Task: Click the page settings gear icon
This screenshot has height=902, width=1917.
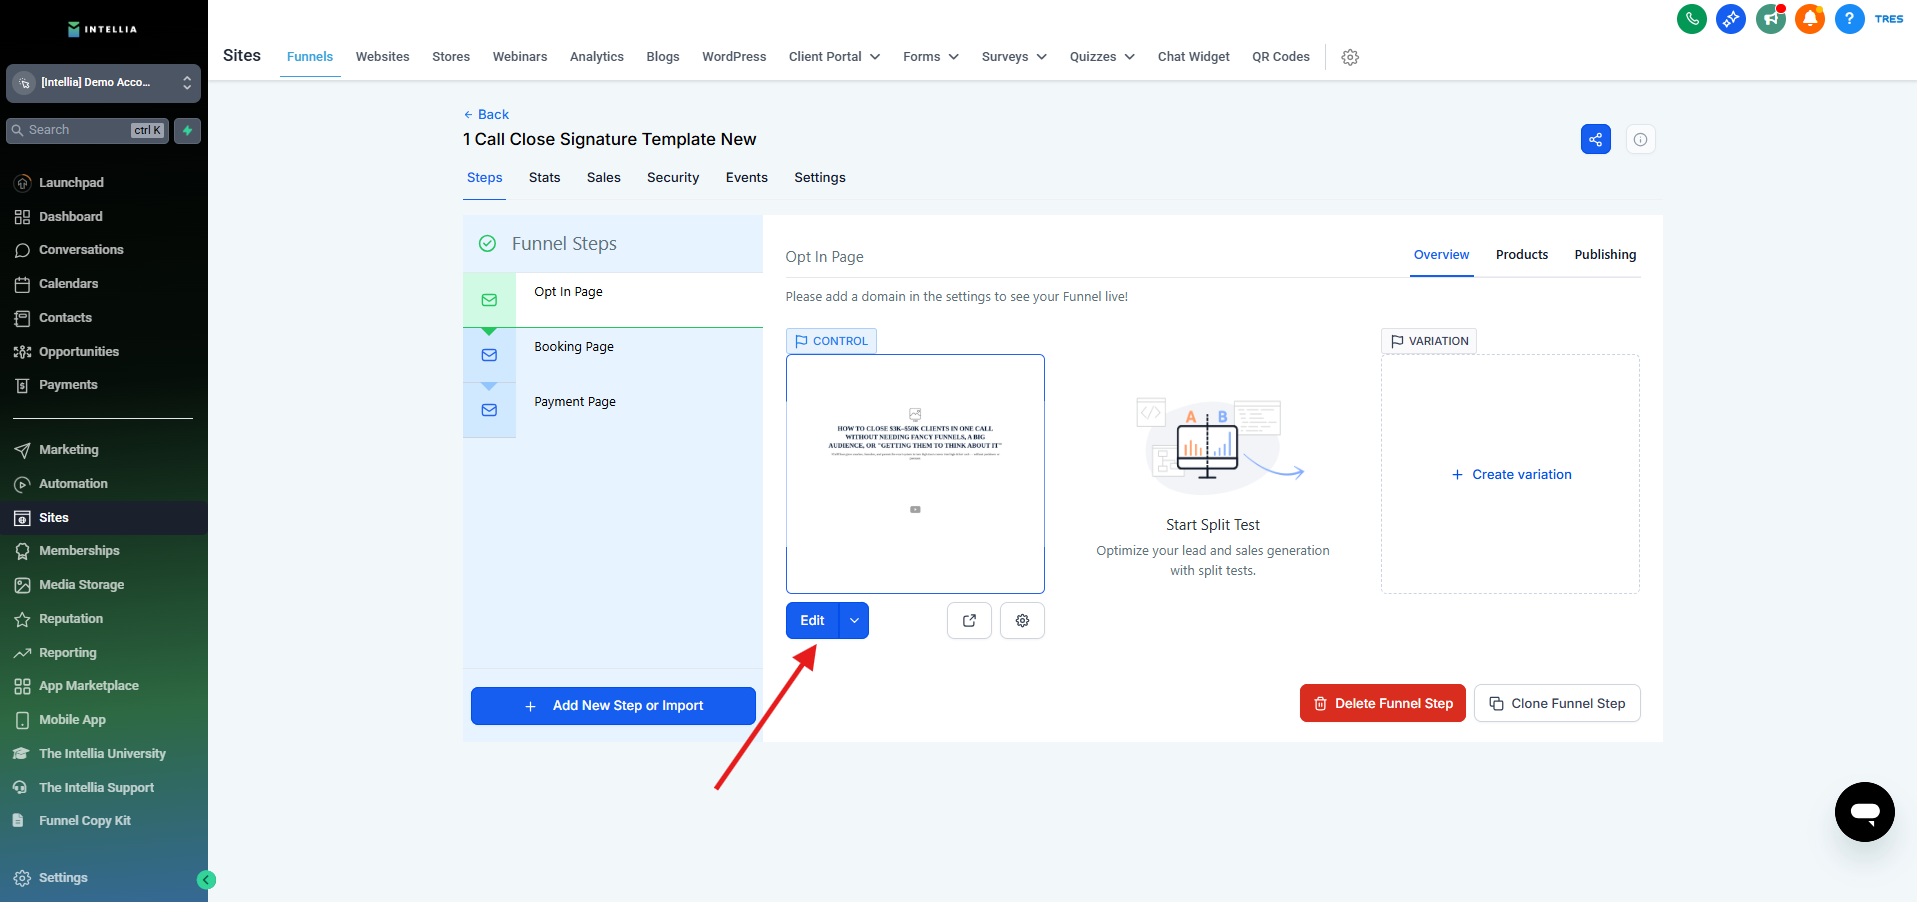Action: pyautogui.click(x=1022, y=620)
